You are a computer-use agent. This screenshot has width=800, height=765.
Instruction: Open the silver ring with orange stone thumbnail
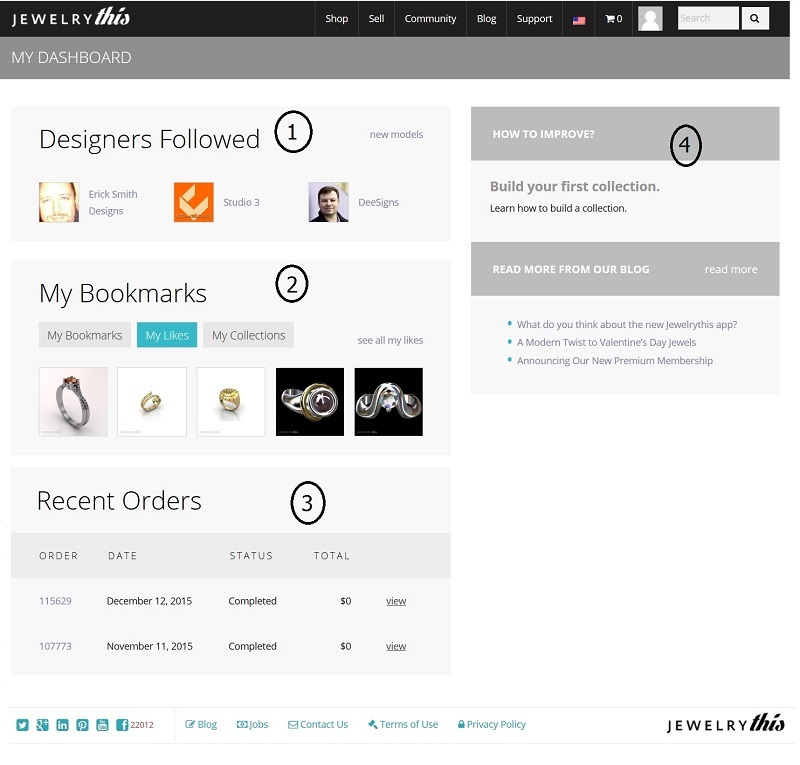(x=73, y=402)
